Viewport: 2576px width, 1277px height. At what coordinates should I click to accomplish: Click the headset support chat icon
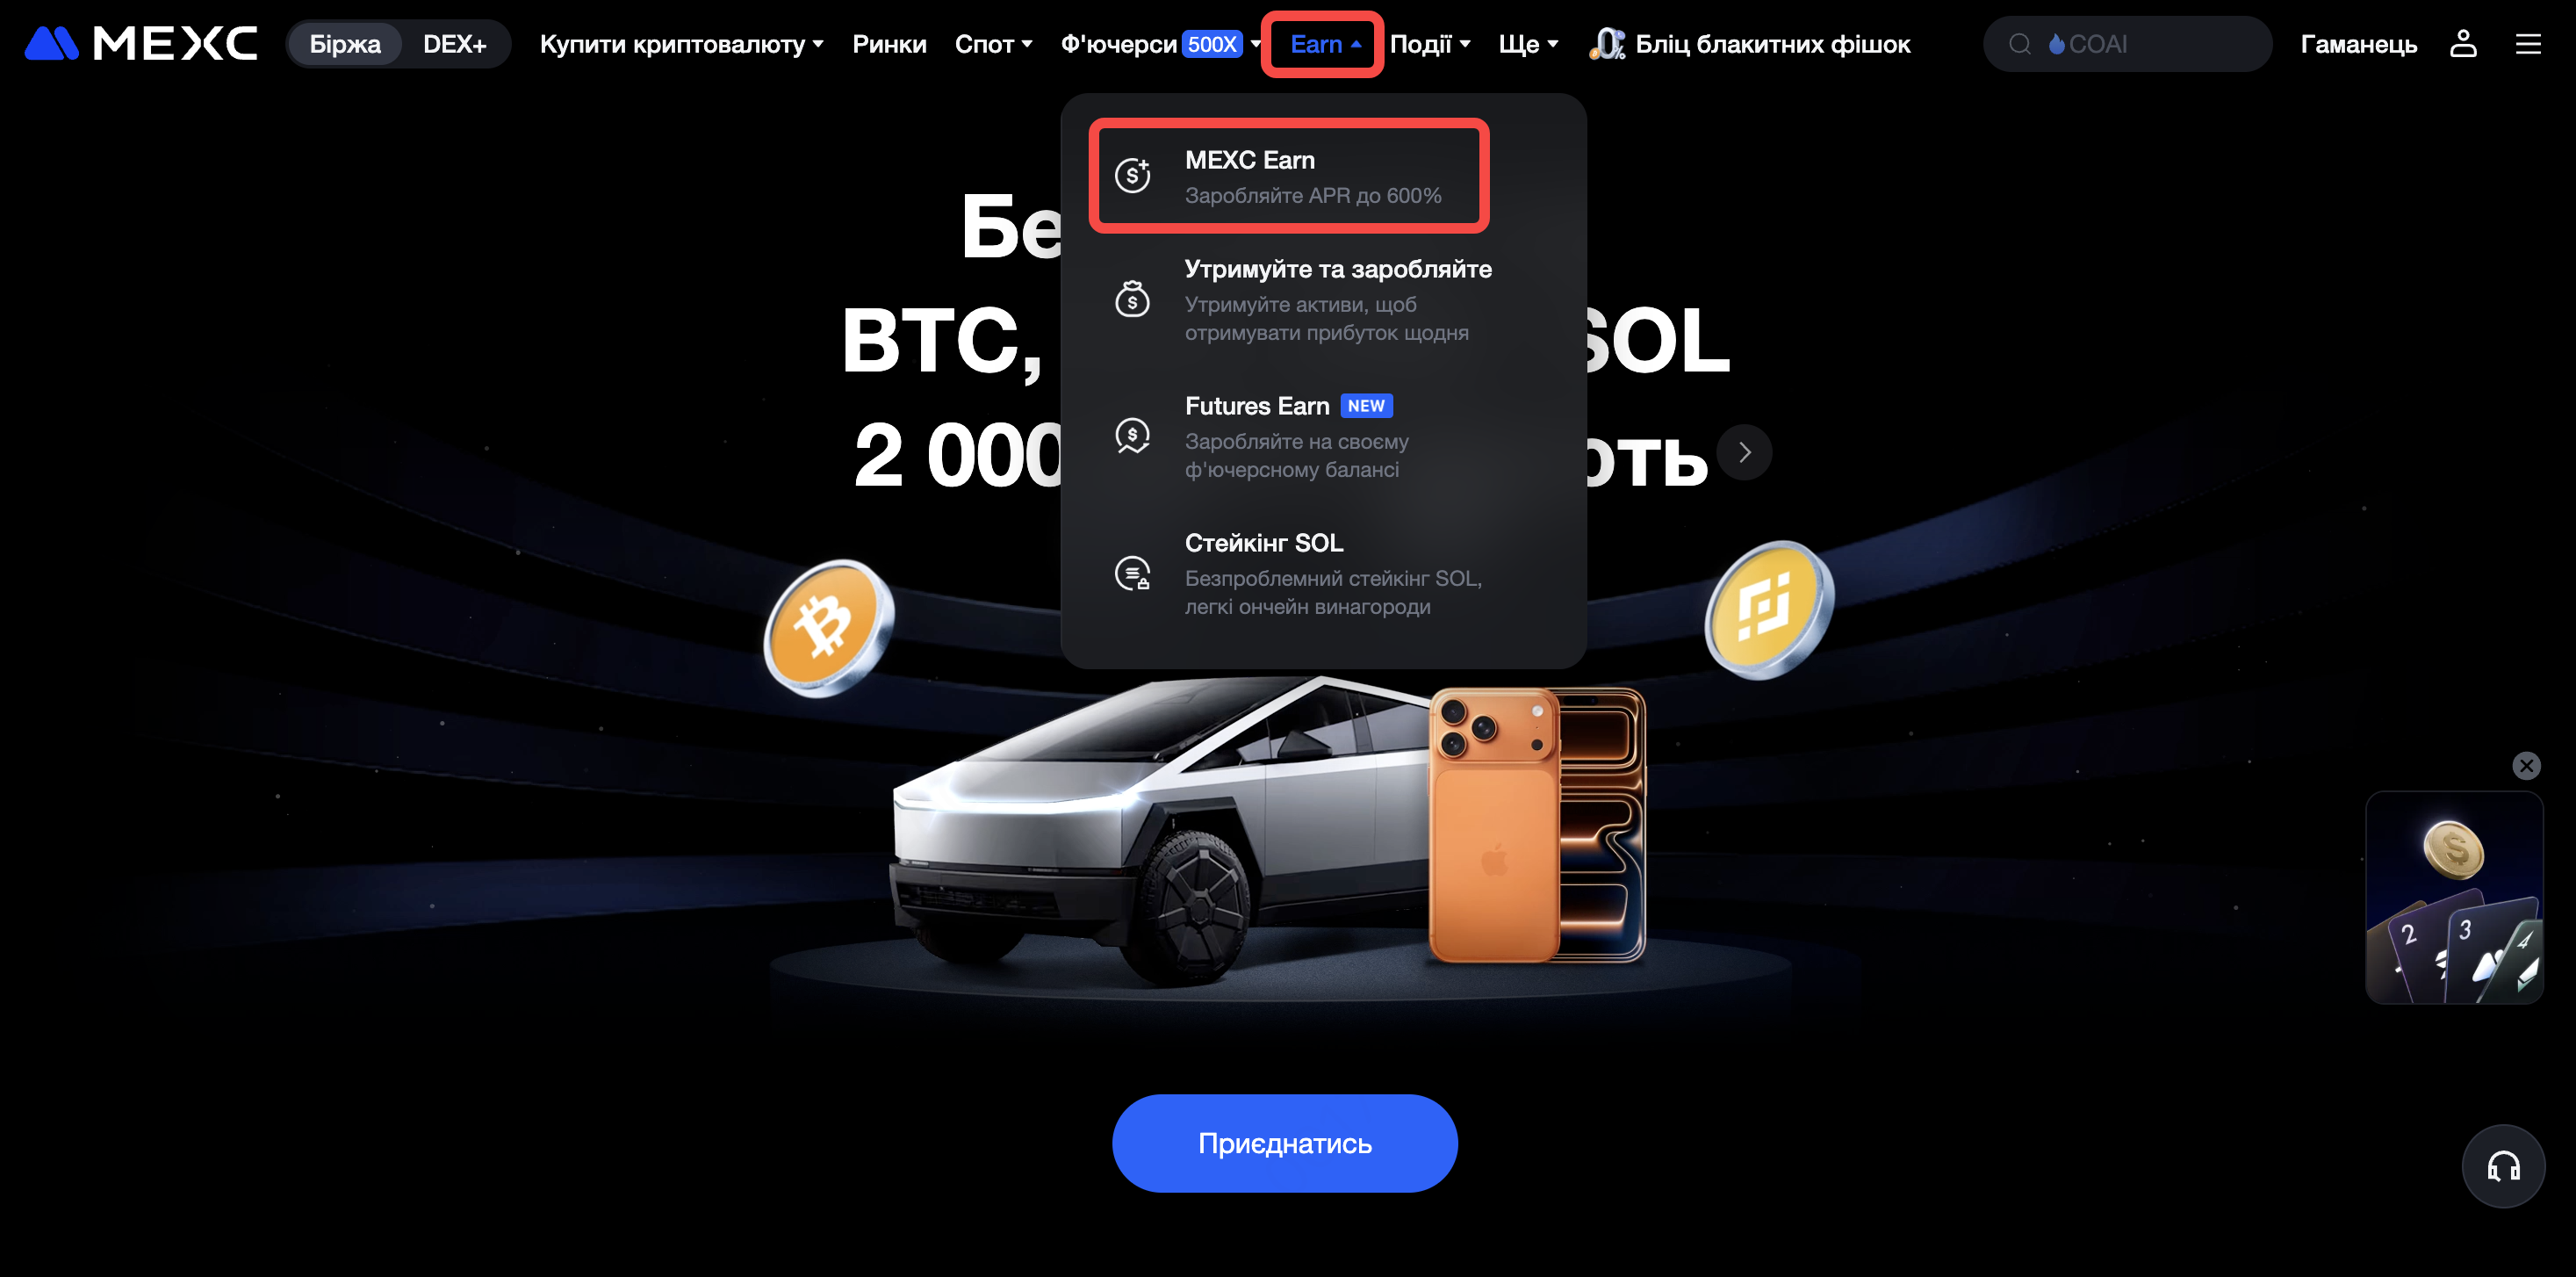point(2503,1166)
